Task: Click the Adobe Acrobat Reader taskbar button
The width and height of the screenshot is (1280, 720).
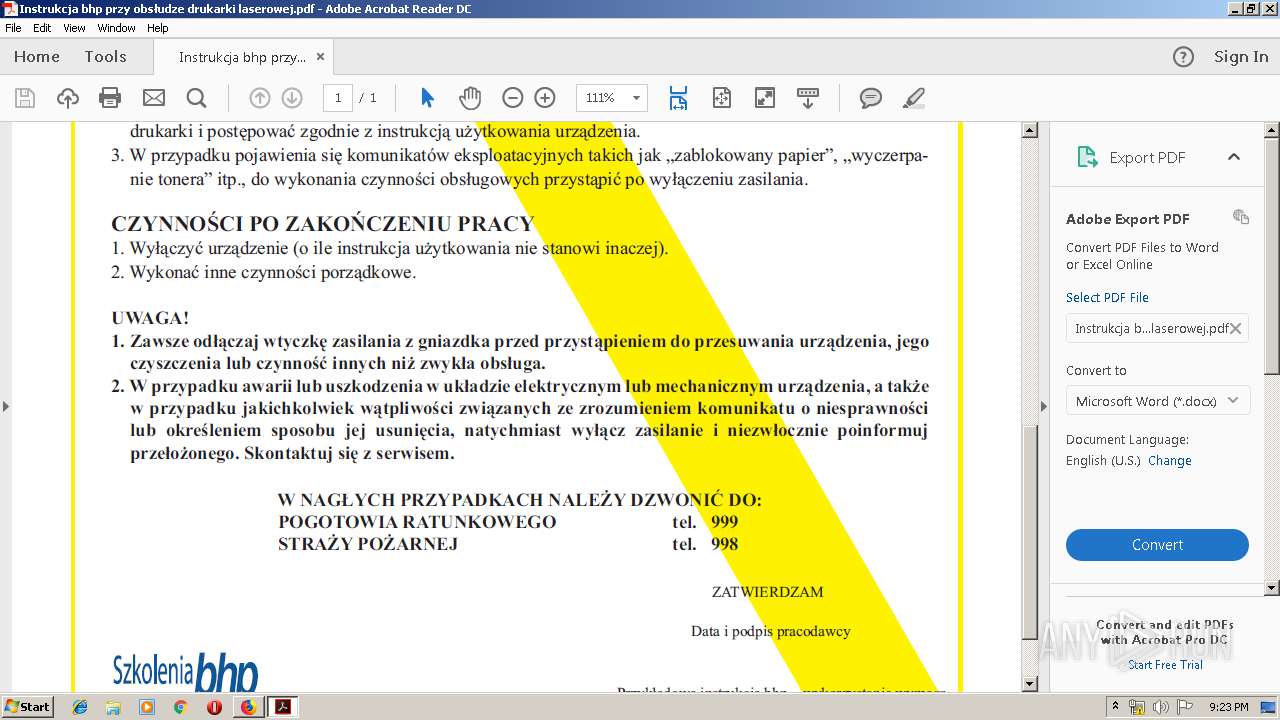Action: coord(283,707)
